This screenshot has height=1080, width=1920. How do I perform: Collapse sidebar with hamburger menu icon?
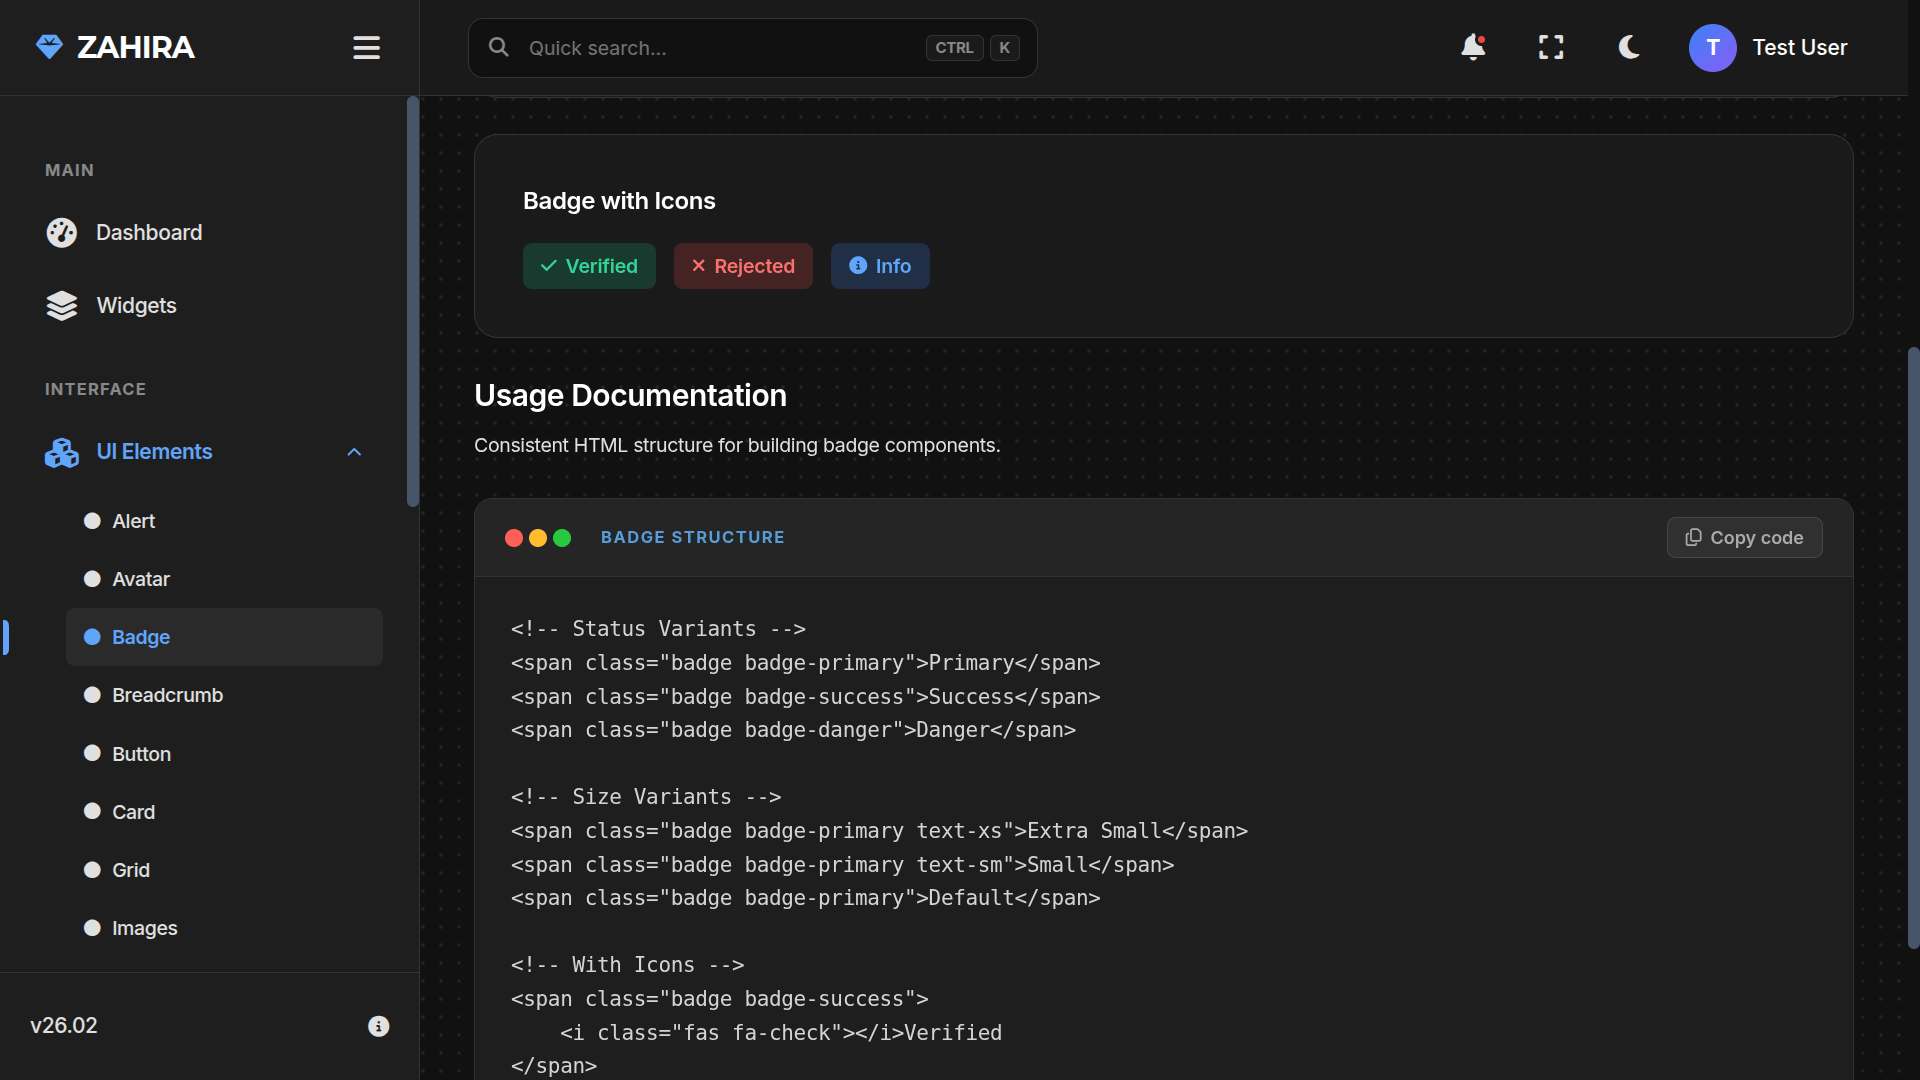coord(366,48)
